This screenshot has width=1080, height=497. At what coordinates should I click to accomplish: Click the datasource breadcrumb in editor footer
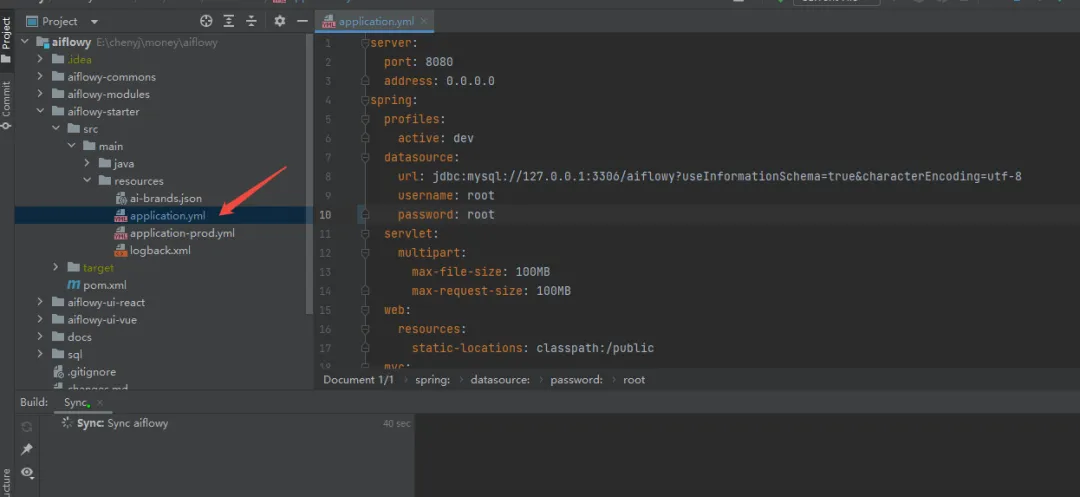tap(496, 380)
